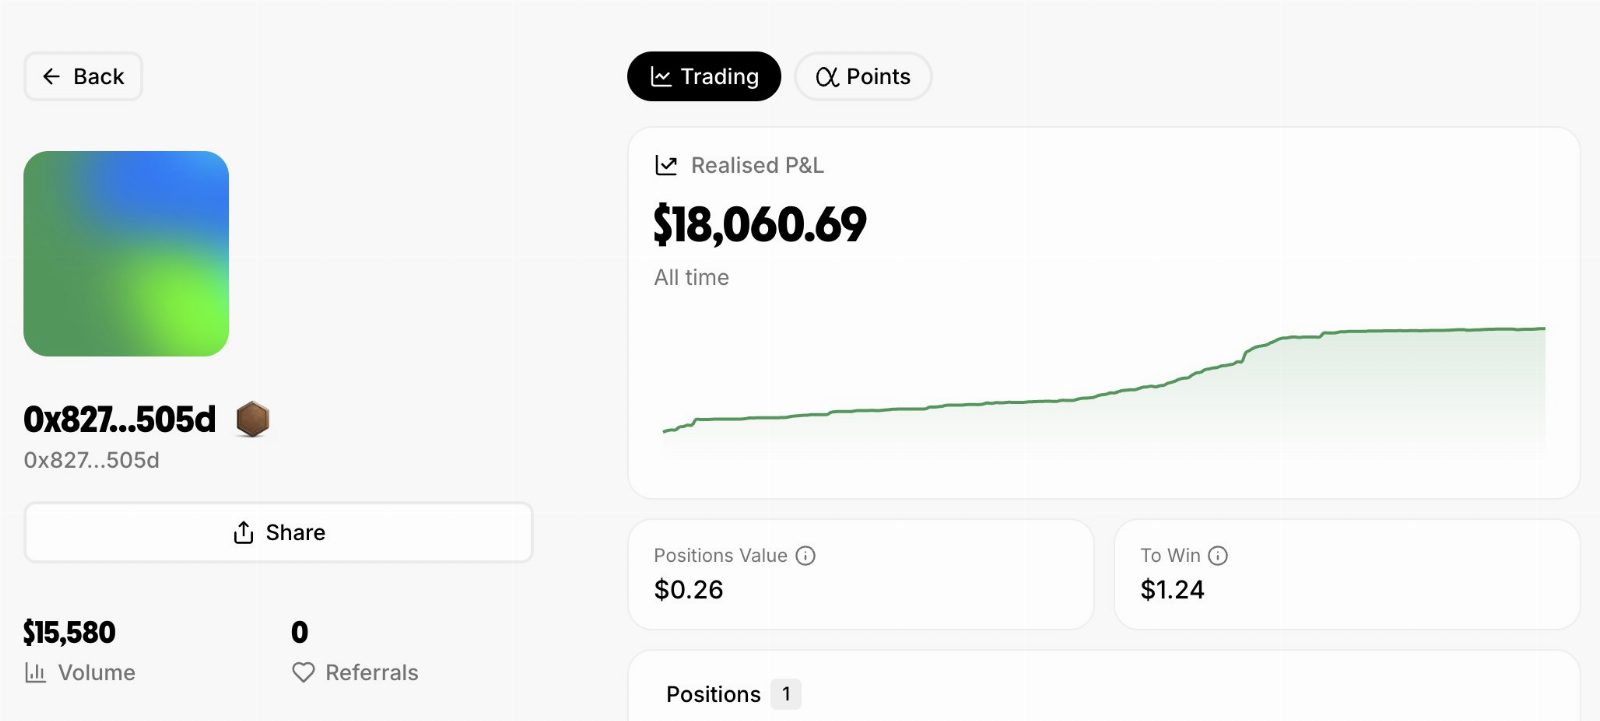Click the 0x827...505d wallet address subtitle
Image resolution: width=1600 pixels, height=721 pixels.
point(92,461)
